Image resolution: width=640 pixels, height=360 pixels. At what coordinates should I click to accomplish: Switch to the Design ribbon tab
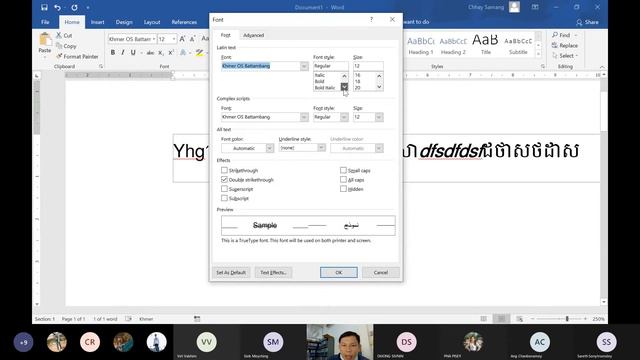pos(124,22)
